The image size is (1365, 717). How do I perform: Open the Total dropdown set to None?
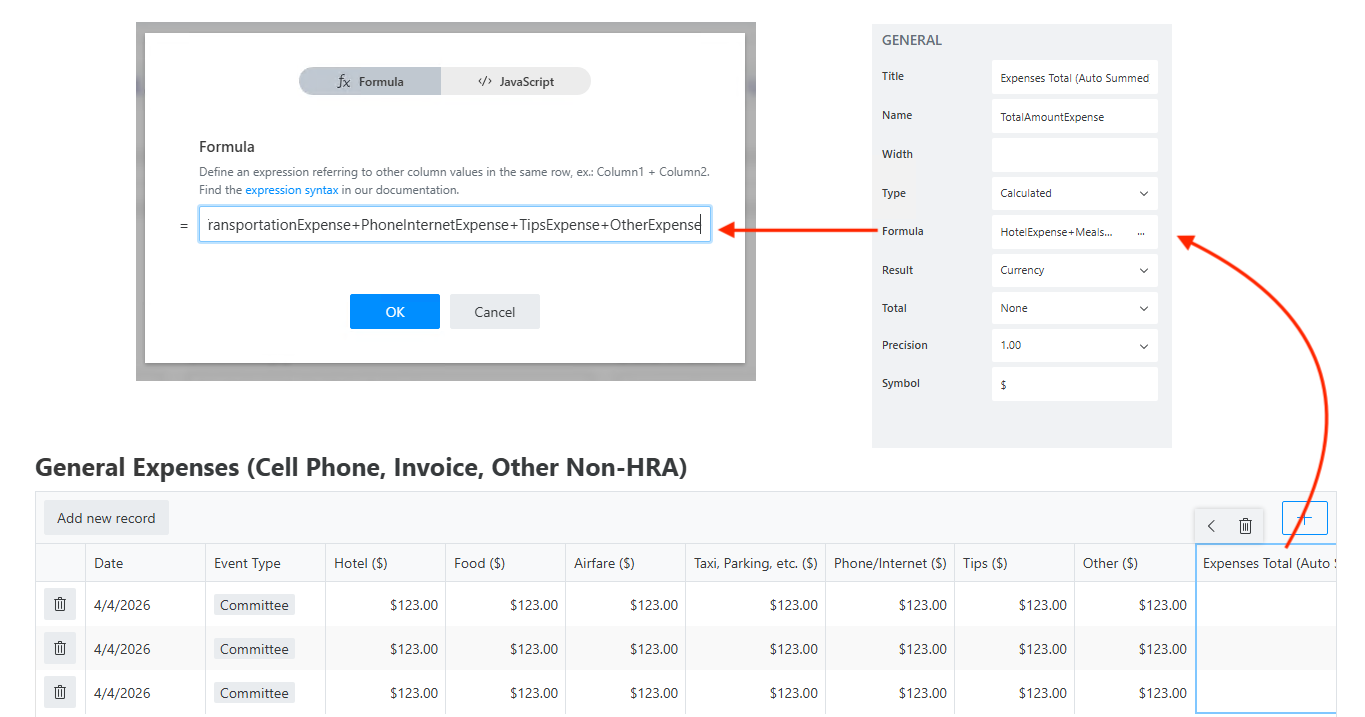click(x=1074, y=308)
